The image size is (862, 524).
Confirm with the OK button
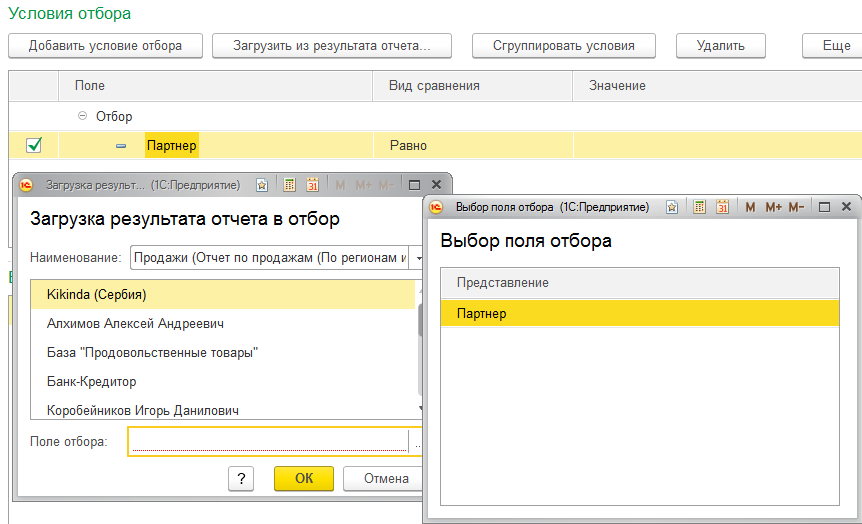click(304, 479)
